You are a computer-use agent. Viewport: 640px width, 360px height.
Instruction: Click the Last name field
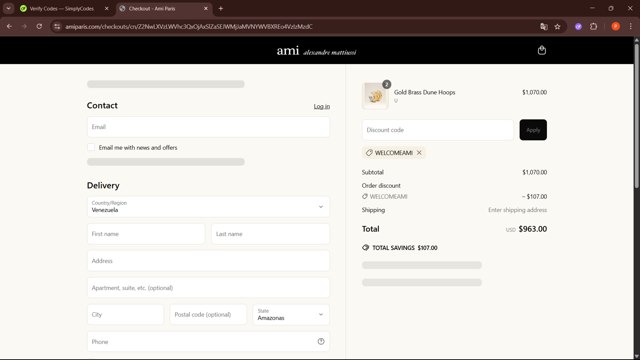(x=270, y=234)
